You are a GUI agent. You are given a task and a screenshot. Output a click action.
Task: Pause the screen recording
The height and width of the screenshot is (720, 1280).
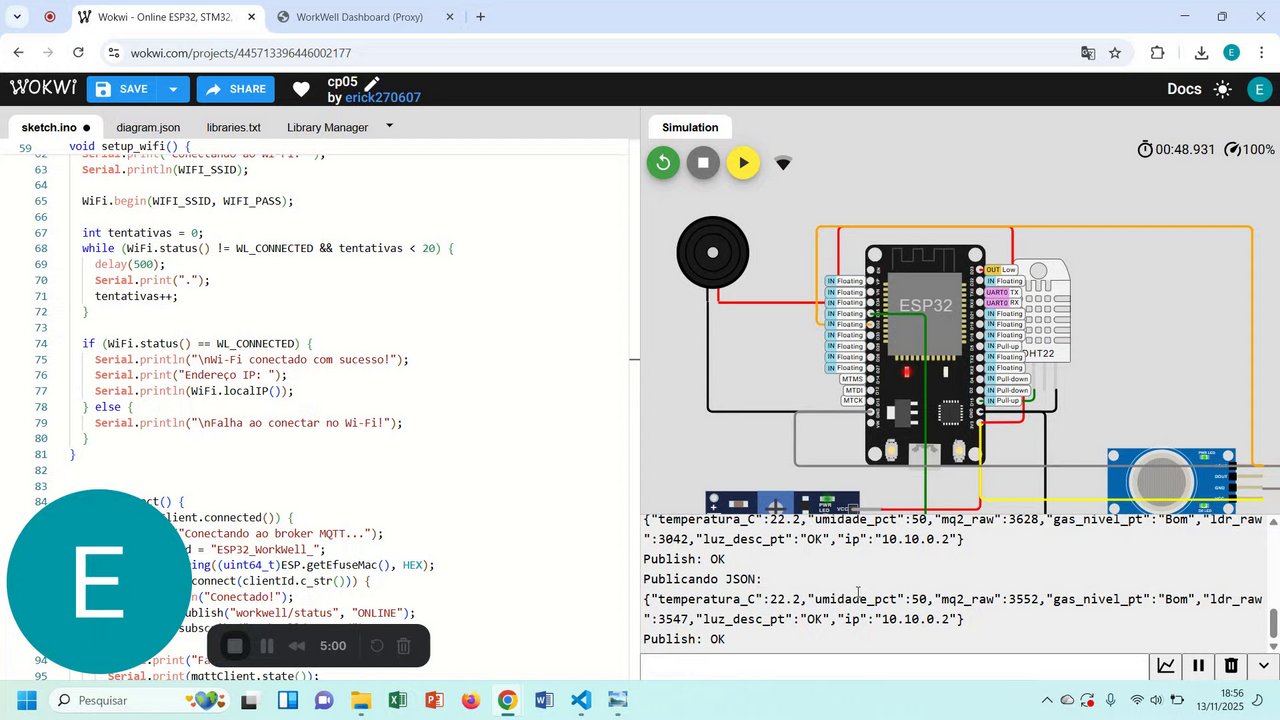click(267, 646)
